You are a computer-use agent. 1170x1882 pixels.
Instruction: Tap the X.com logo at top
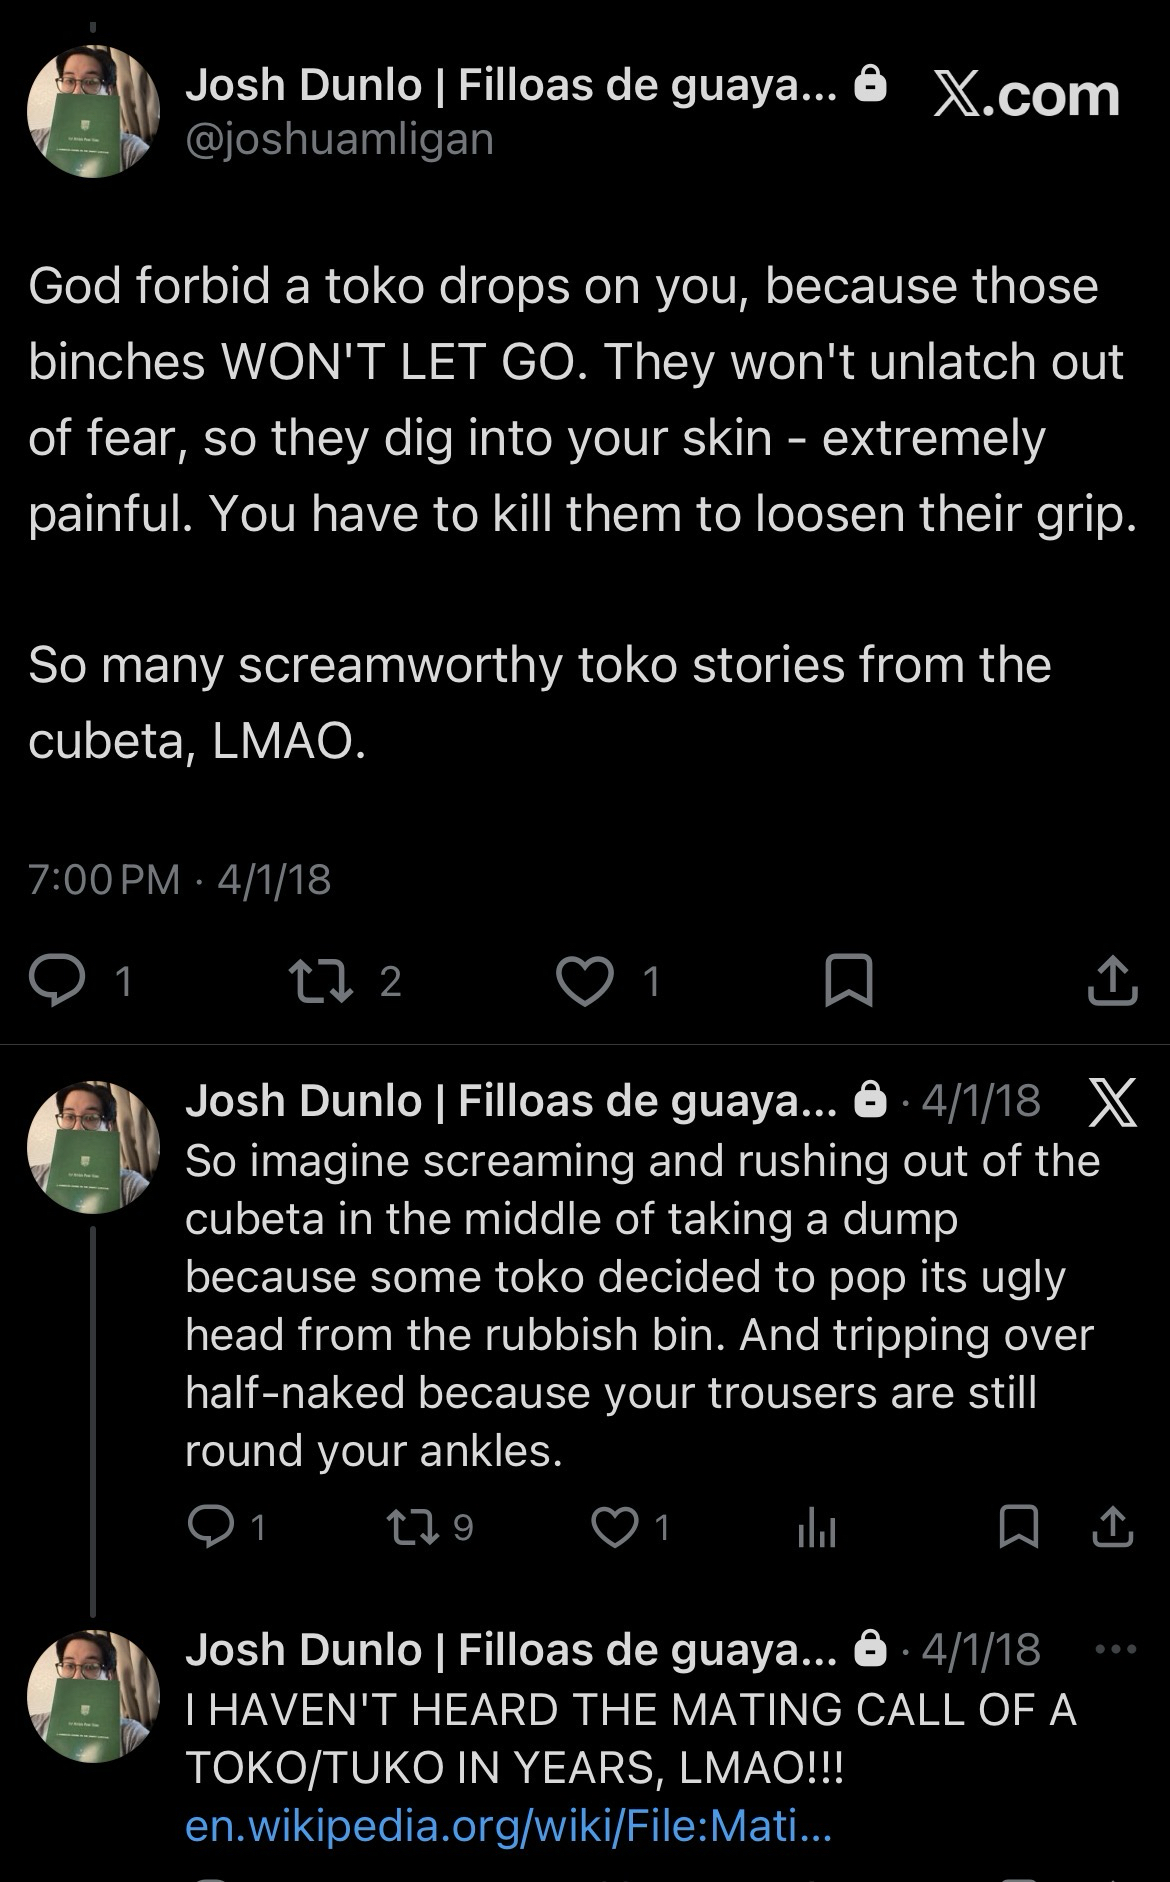point(1027,96)
